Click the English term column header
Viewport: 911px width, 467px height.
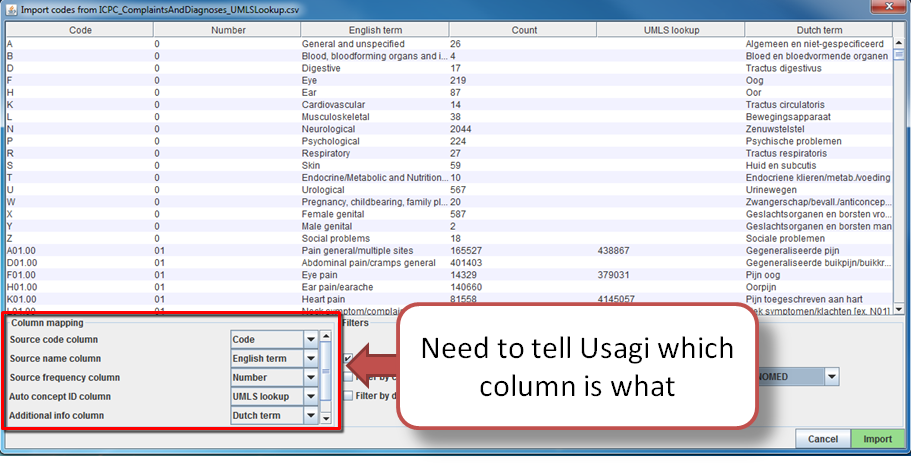point(372,30)
